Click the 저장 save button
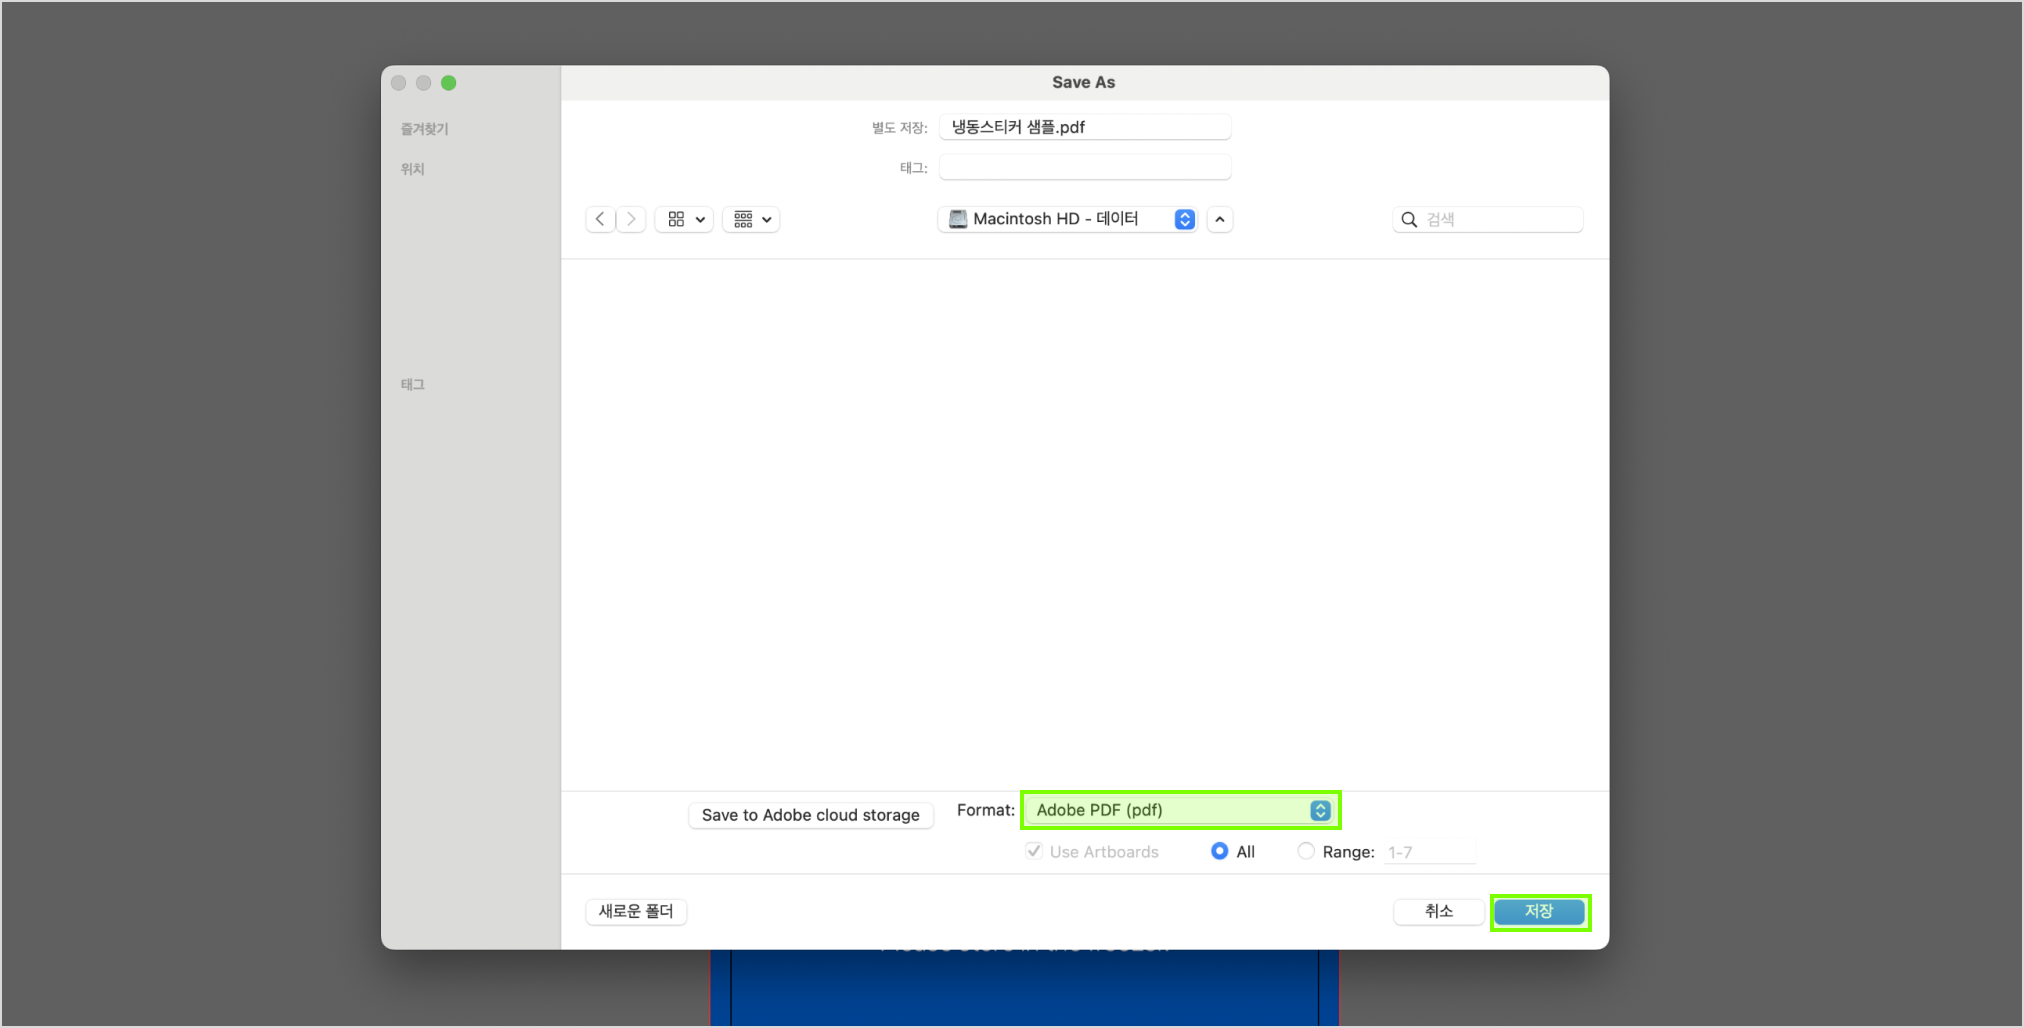 click(x=1539, y=912)
